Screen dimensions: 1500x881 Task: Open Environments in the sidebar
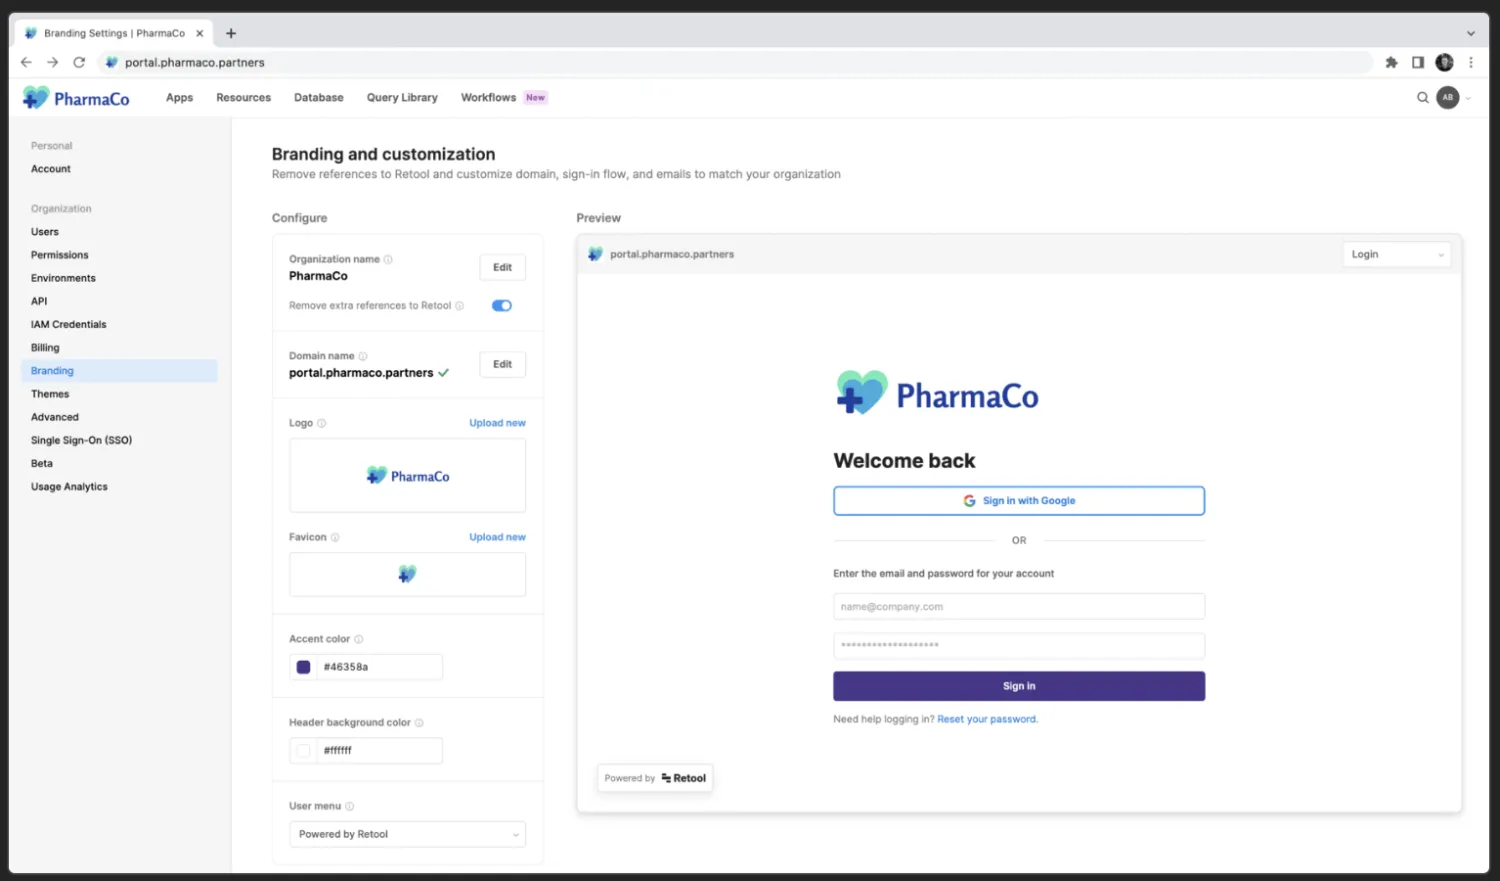tap(63, 278)
